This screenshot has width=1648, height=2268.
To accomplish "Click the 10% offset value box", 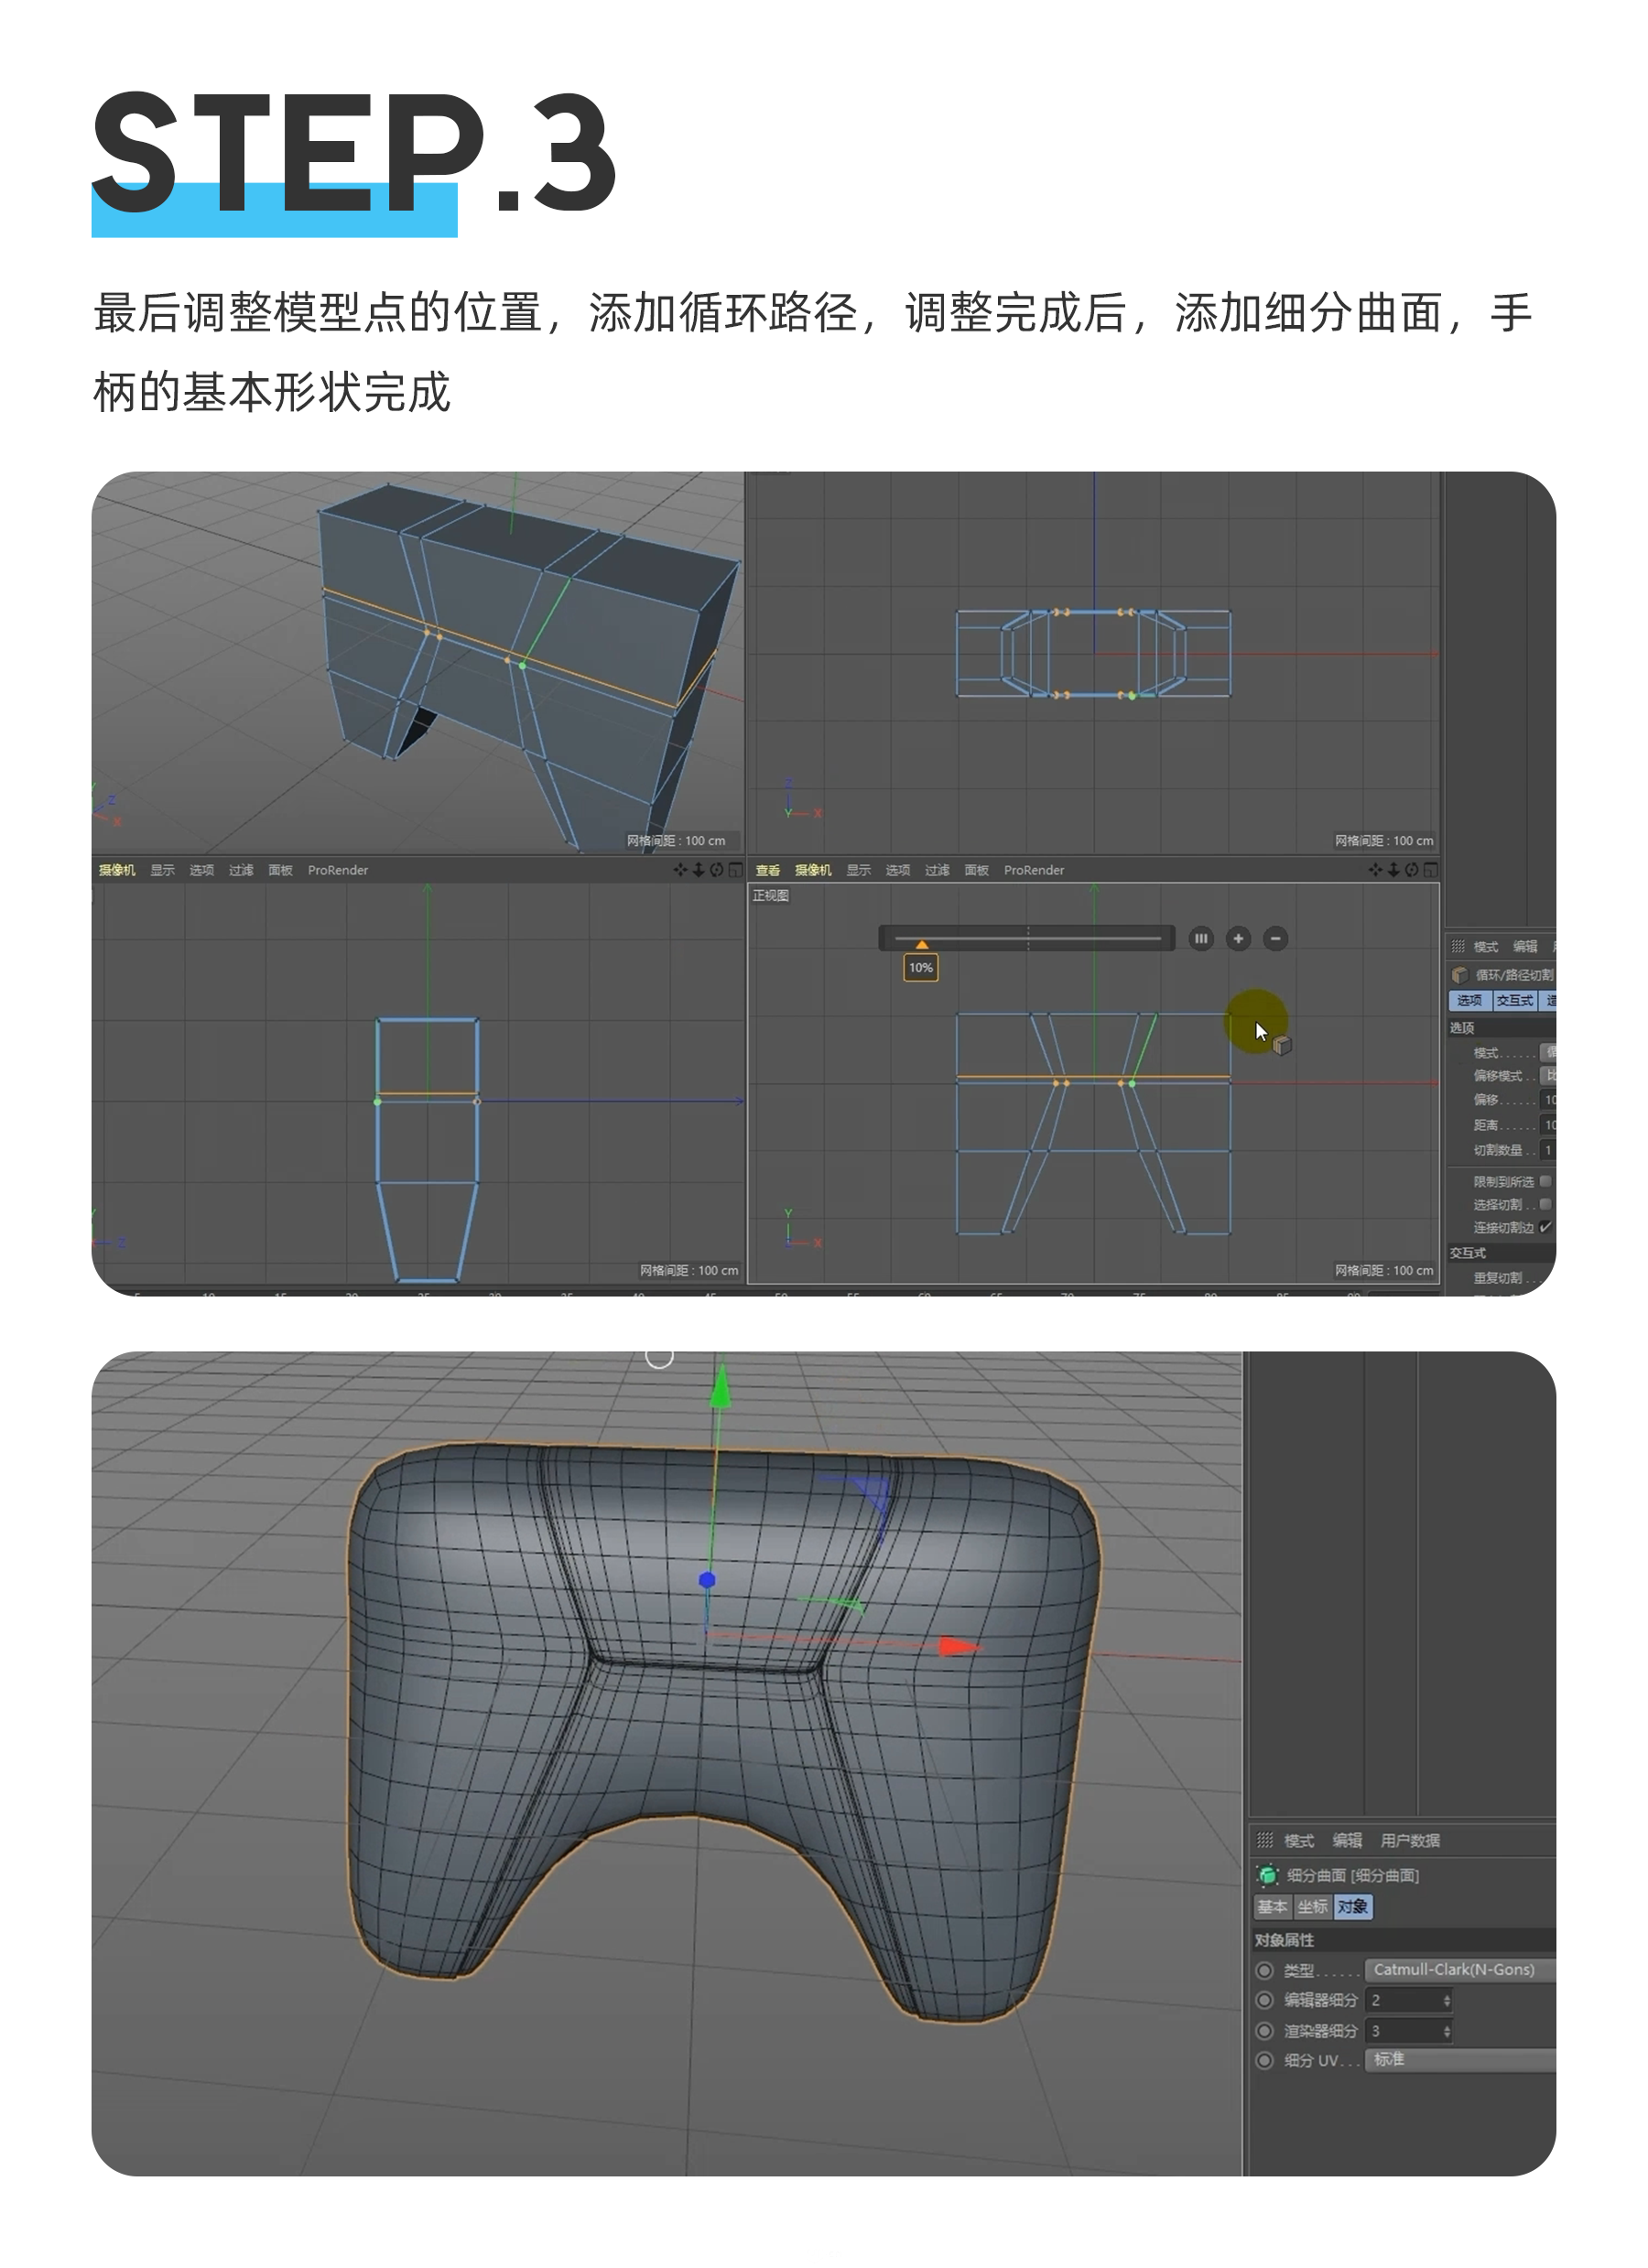I will 920,967.
